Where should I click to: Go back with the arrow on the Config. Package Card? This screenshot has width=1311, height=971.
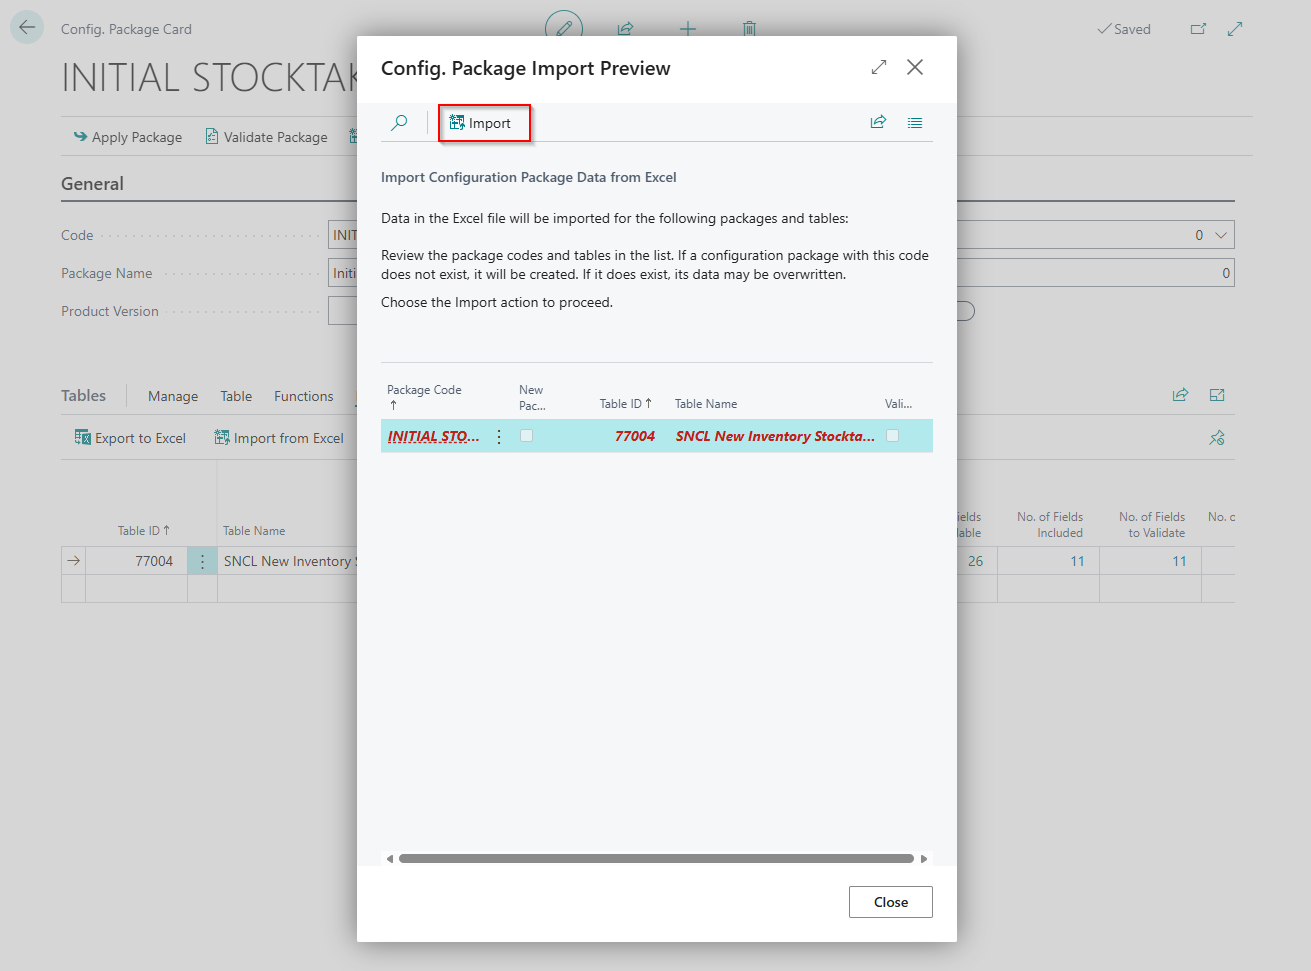point(27,28)
